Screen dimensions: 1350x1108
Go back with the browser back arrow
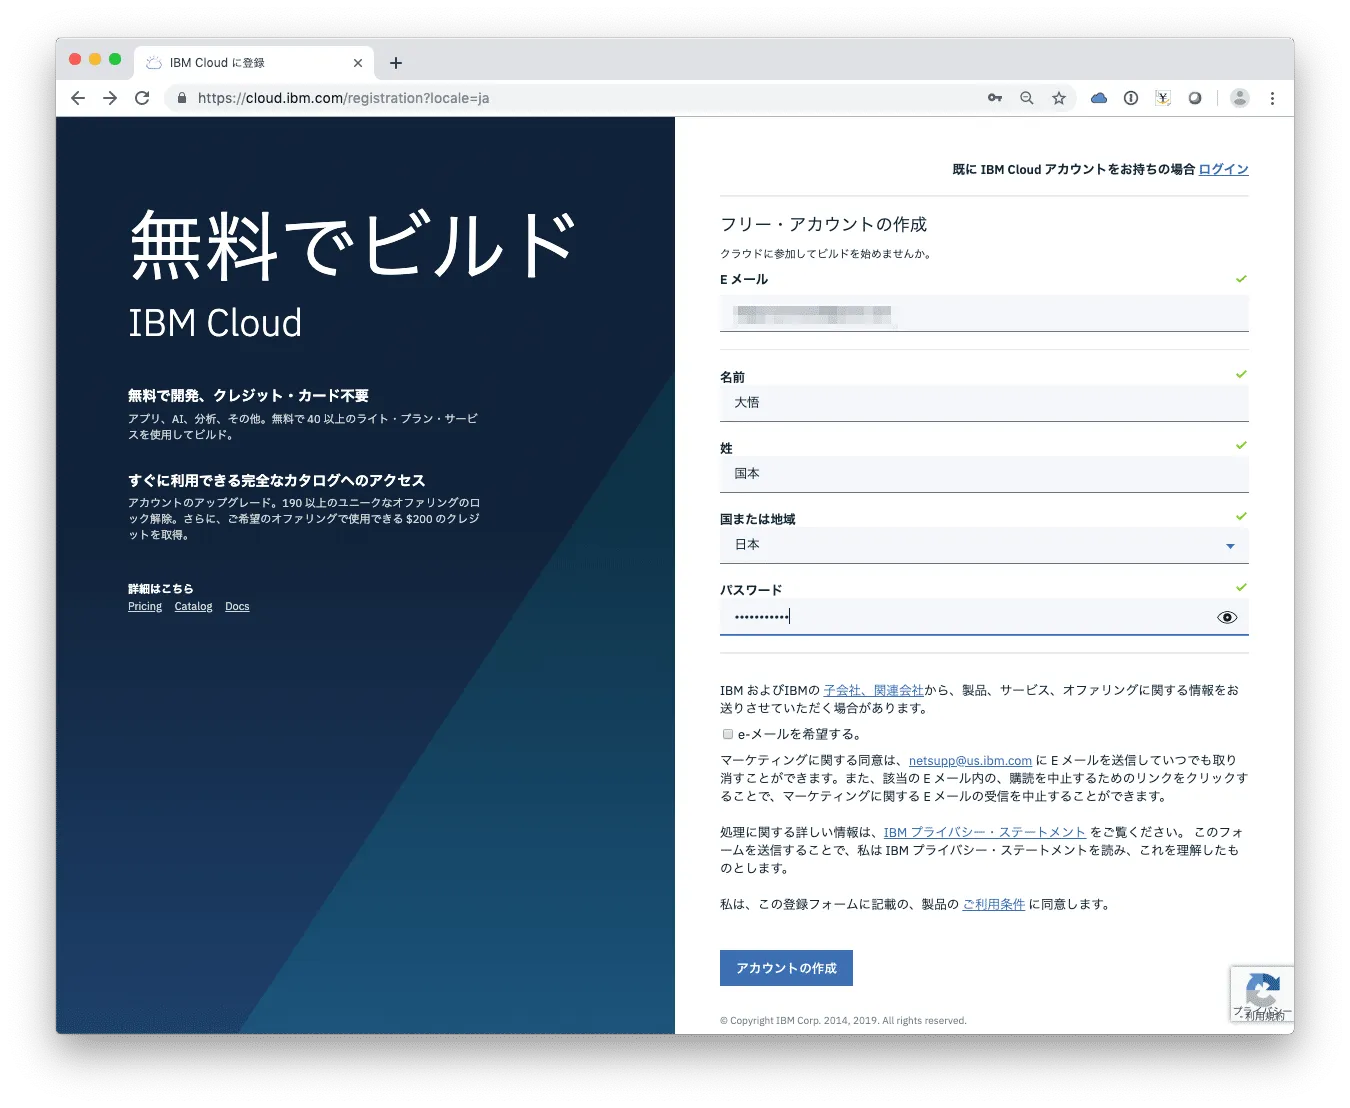78,98
